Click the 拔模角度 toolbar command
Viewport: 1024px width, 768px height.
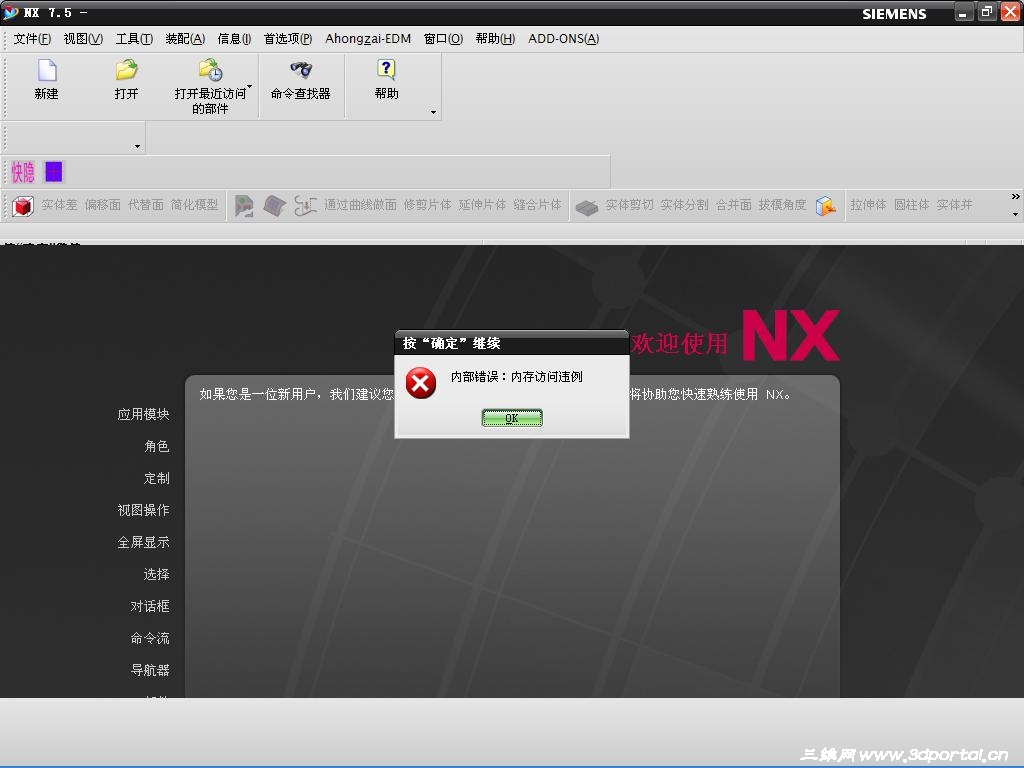(x=782, y=205)
